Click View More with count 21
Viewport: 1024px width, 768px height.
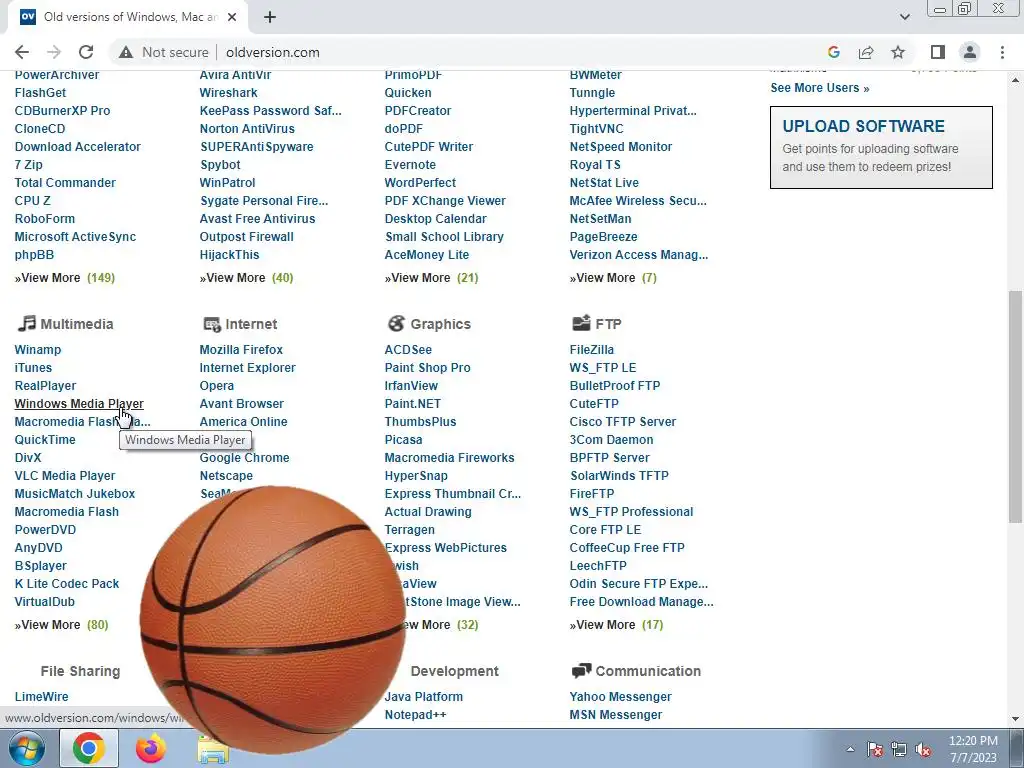(432, 278)
